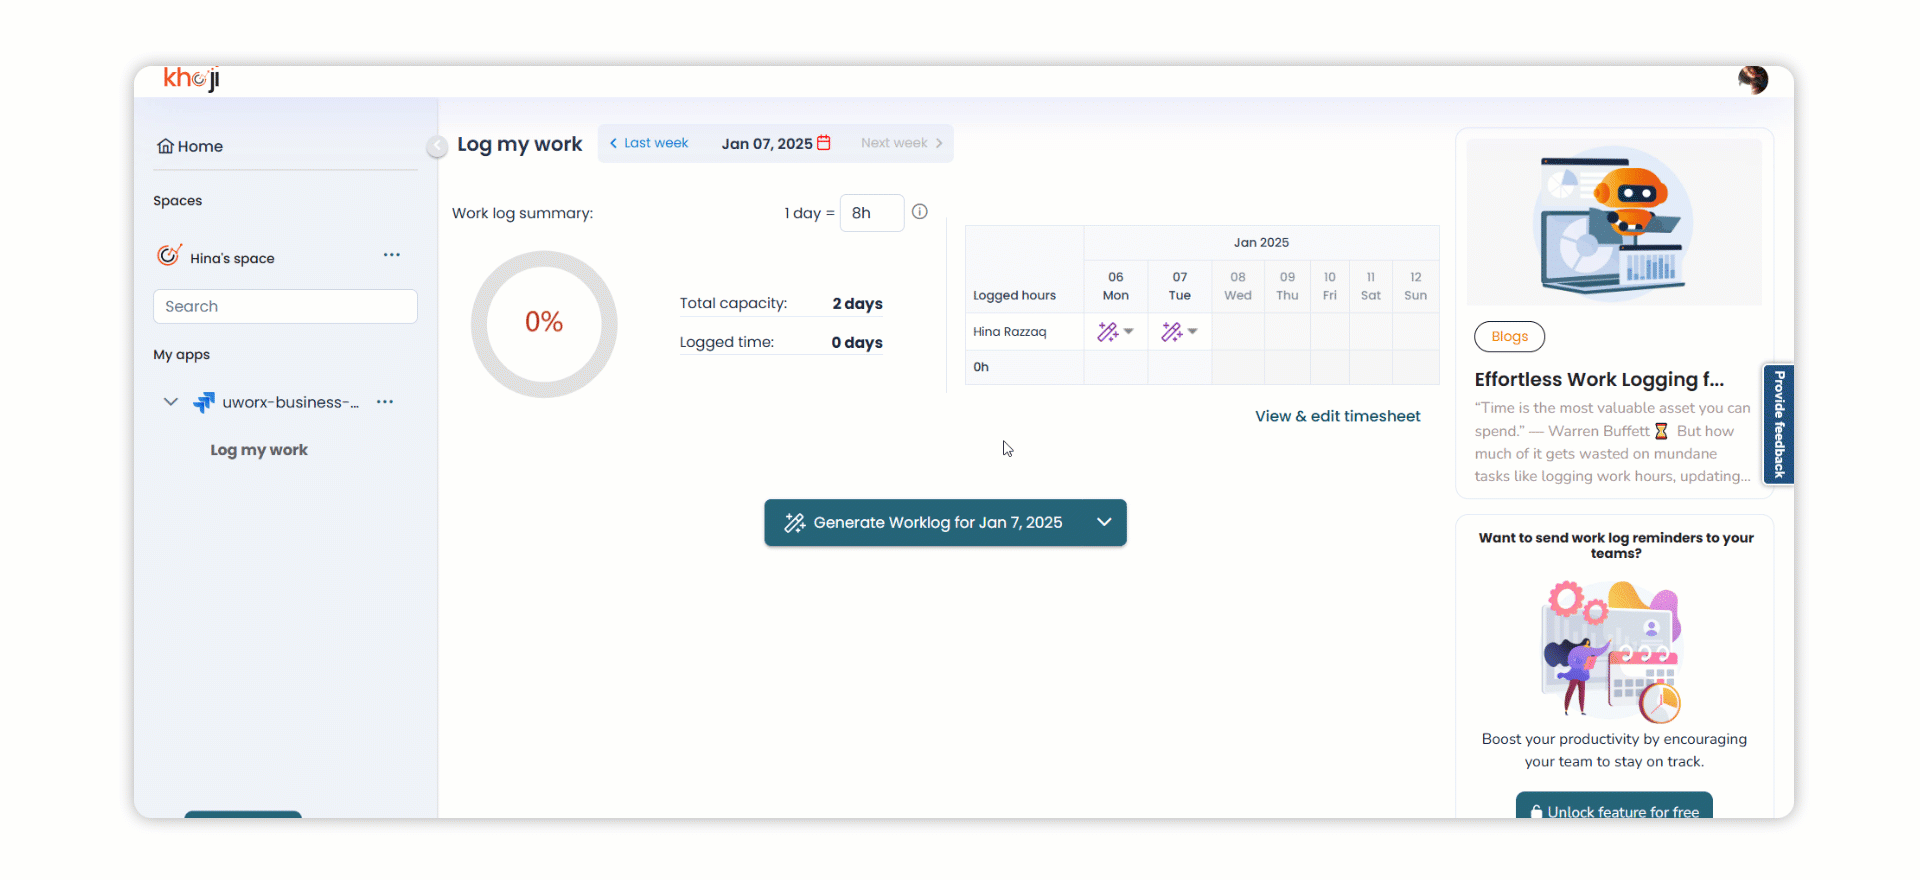The image size is (1920, 880).
Task: Click Generate Worklog for Jan 7, 2025
Action: point(925,522)
